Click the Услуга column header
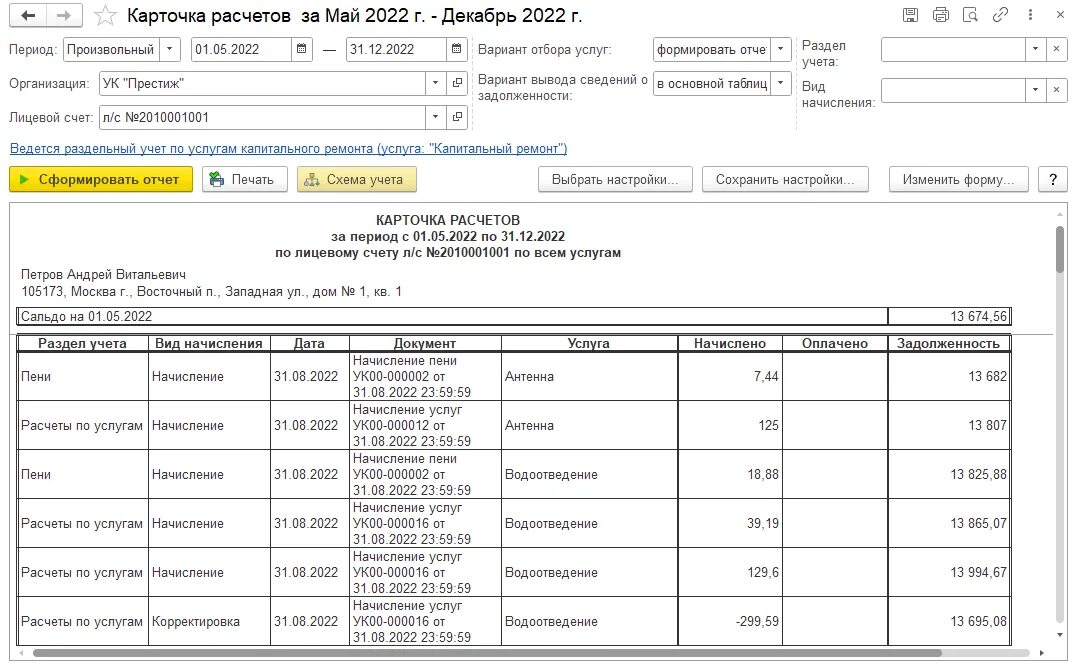Viewport: 1077px width, 665px height. 589,343
